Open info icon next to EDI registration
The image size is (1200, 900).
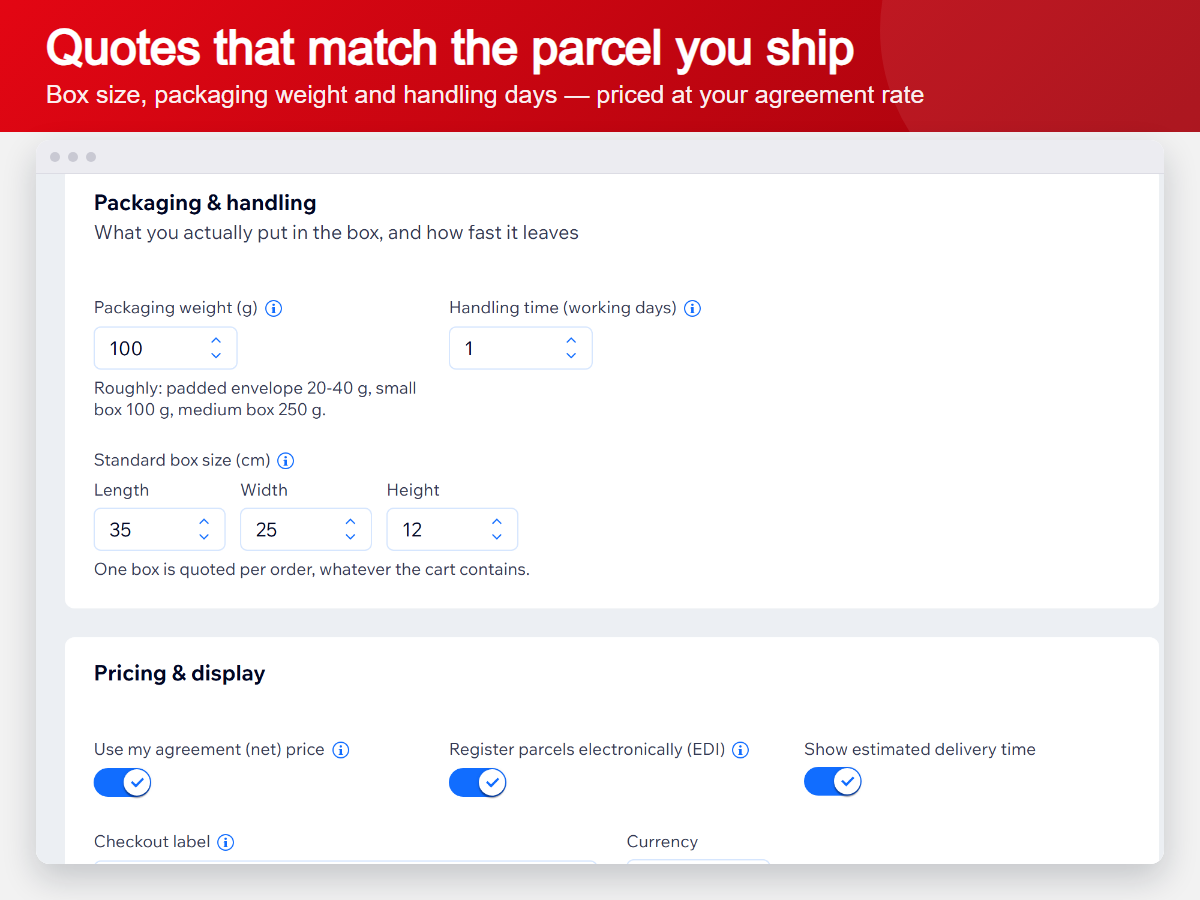(740, 750)
